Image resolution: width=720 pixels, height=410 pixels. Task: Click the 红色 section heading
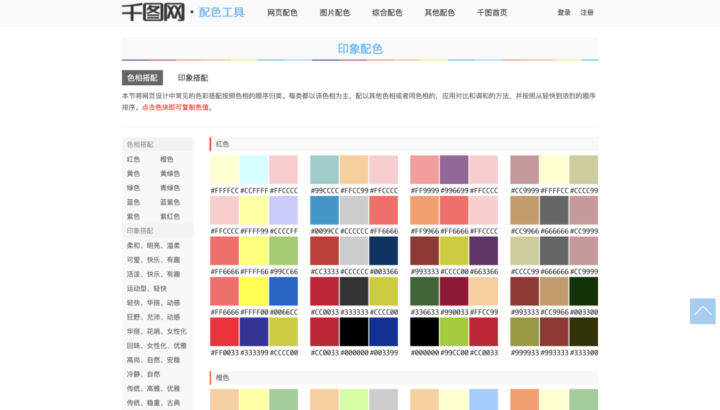click(x=222, y=144)
